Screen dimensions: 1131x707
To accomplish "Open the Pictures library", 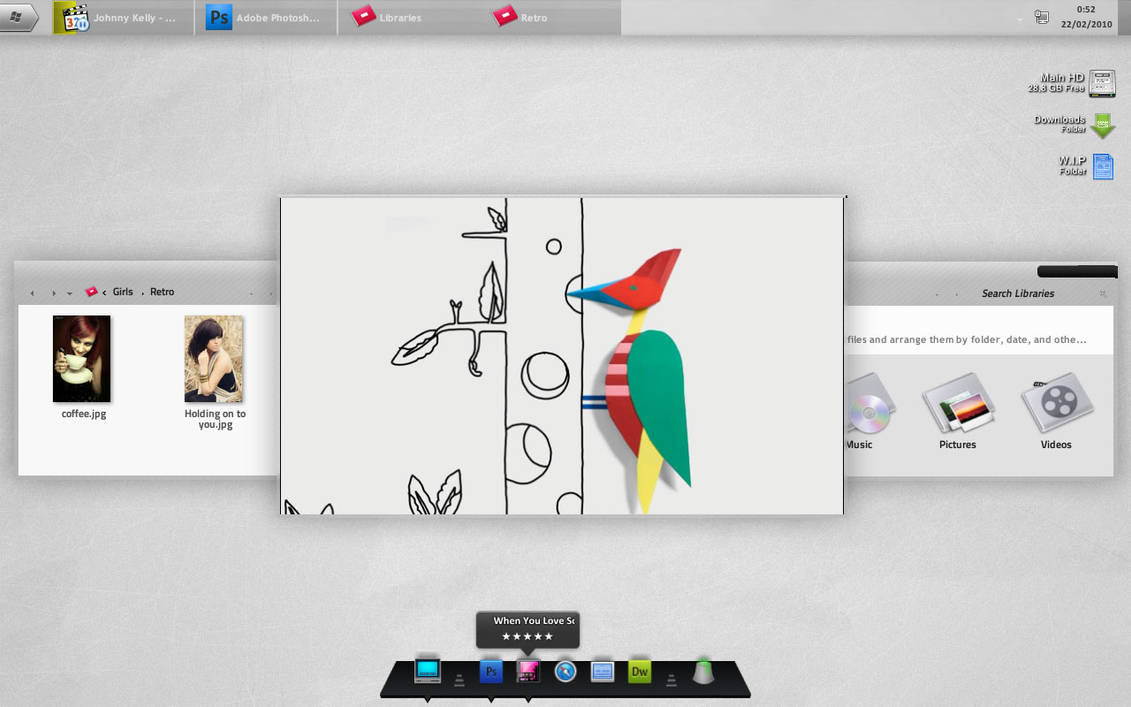I will pos(958,411).
